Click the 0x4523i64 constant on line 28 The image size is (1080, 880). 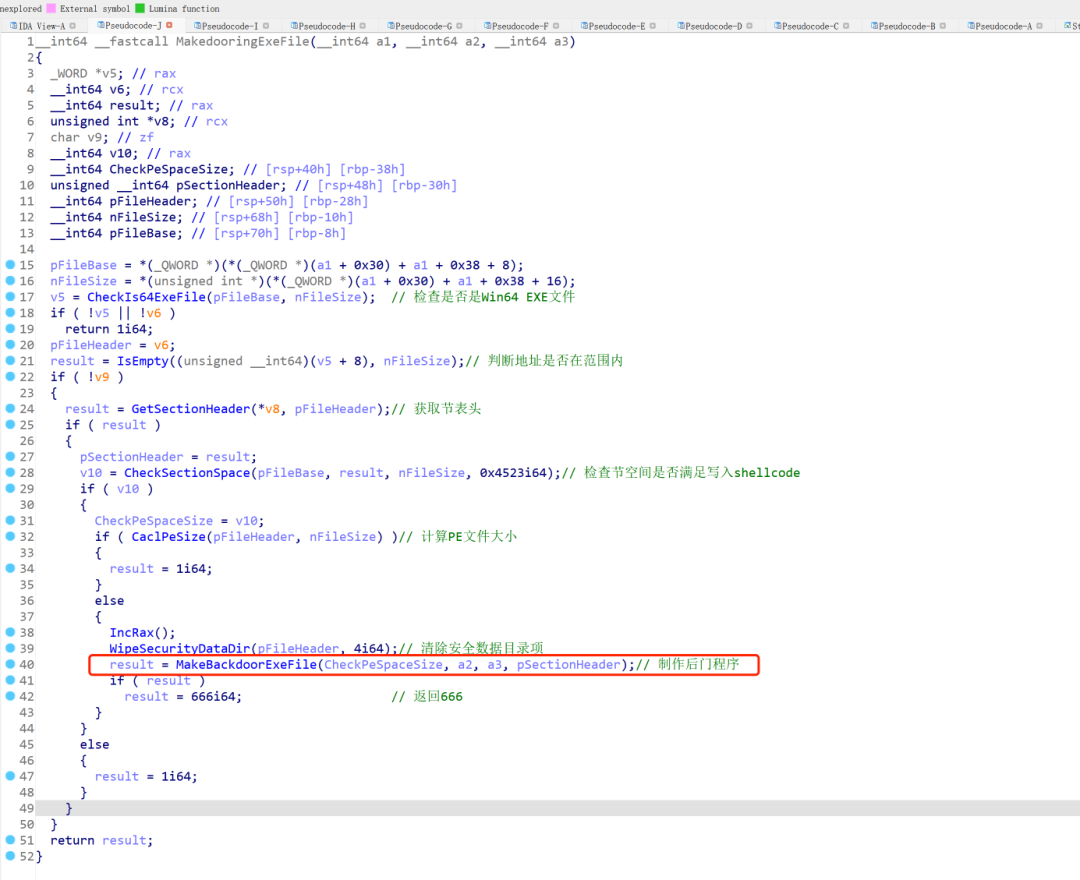pyautogui.click(x=517, y=473)
